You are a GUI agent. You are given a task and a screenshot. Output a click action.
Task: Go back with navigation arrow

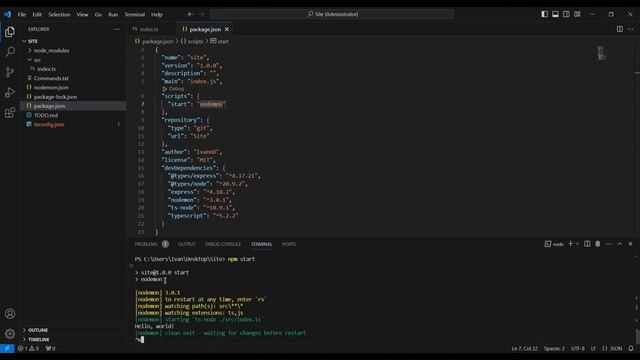click(190, 14)
